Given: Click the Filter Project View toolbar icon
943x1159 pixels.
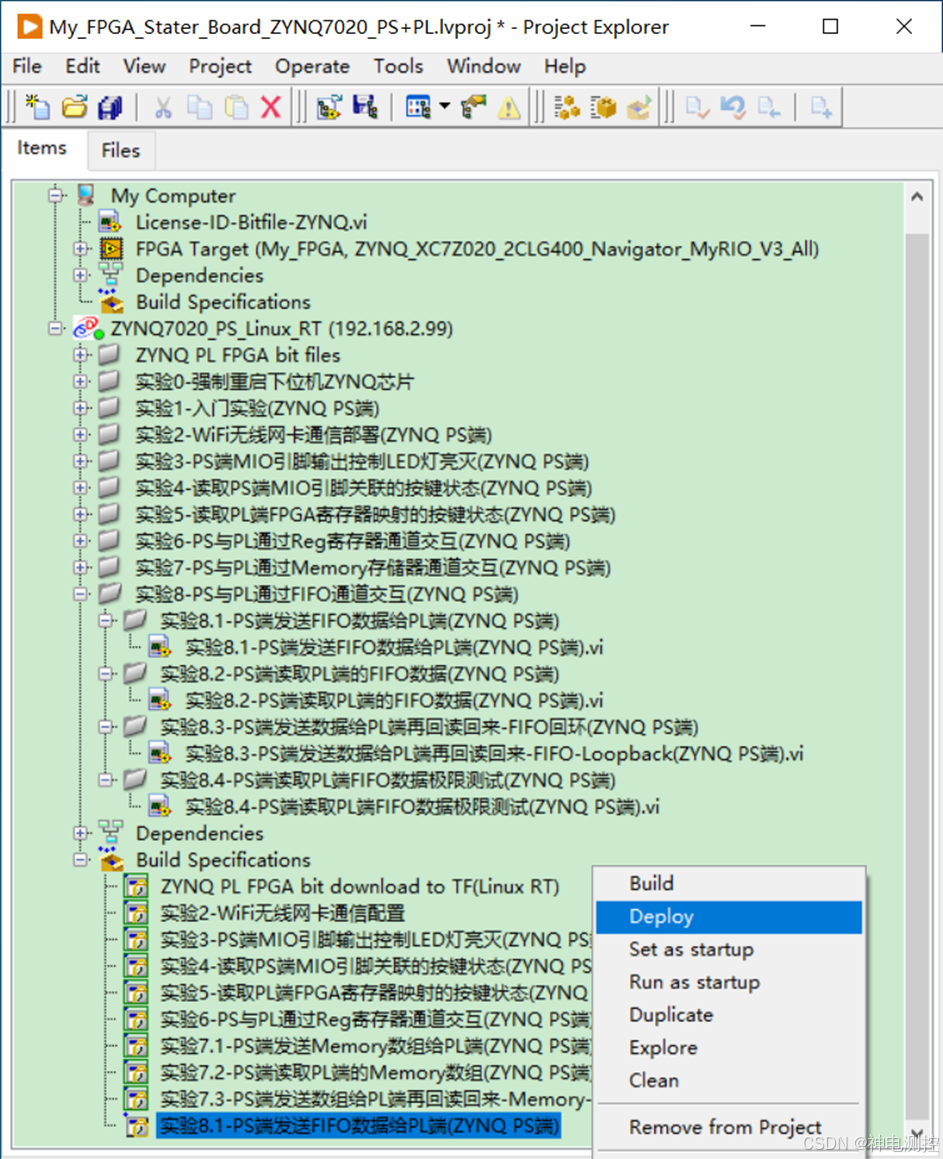Looking at the screenshot, I should coord(418,107).
